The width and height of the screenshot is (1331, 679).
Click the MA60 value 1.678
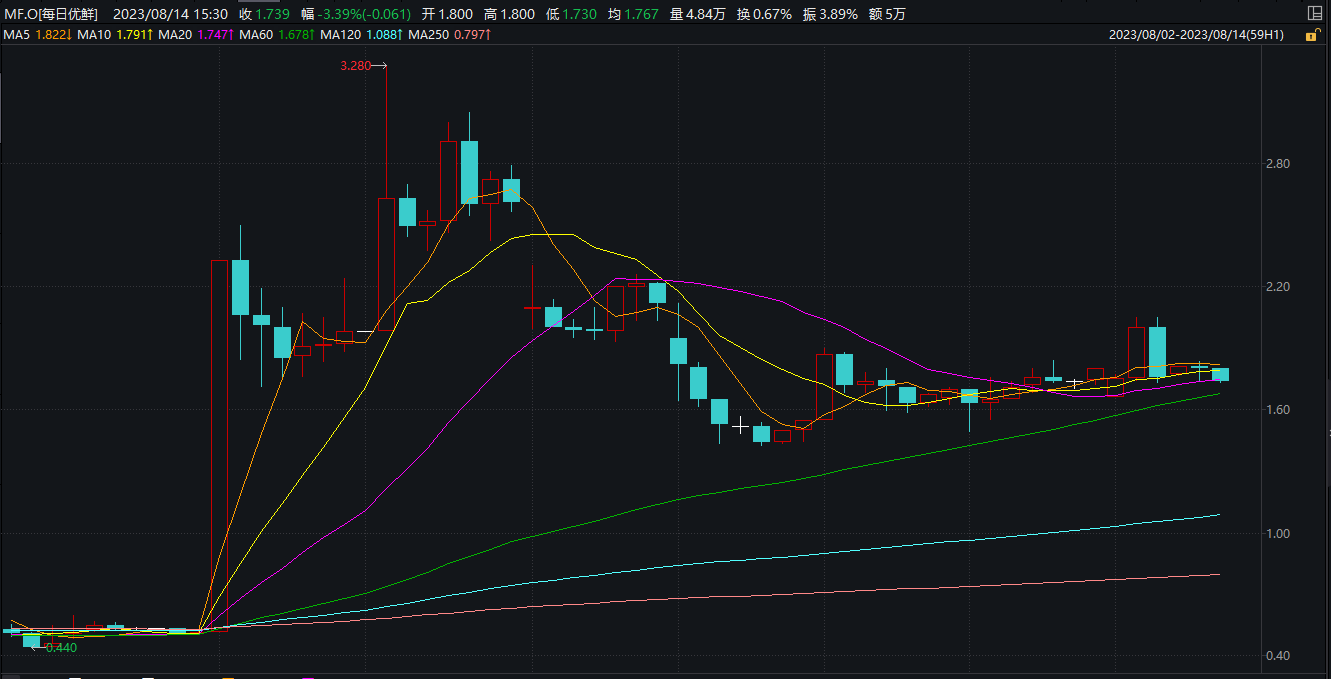pos(292,35)
